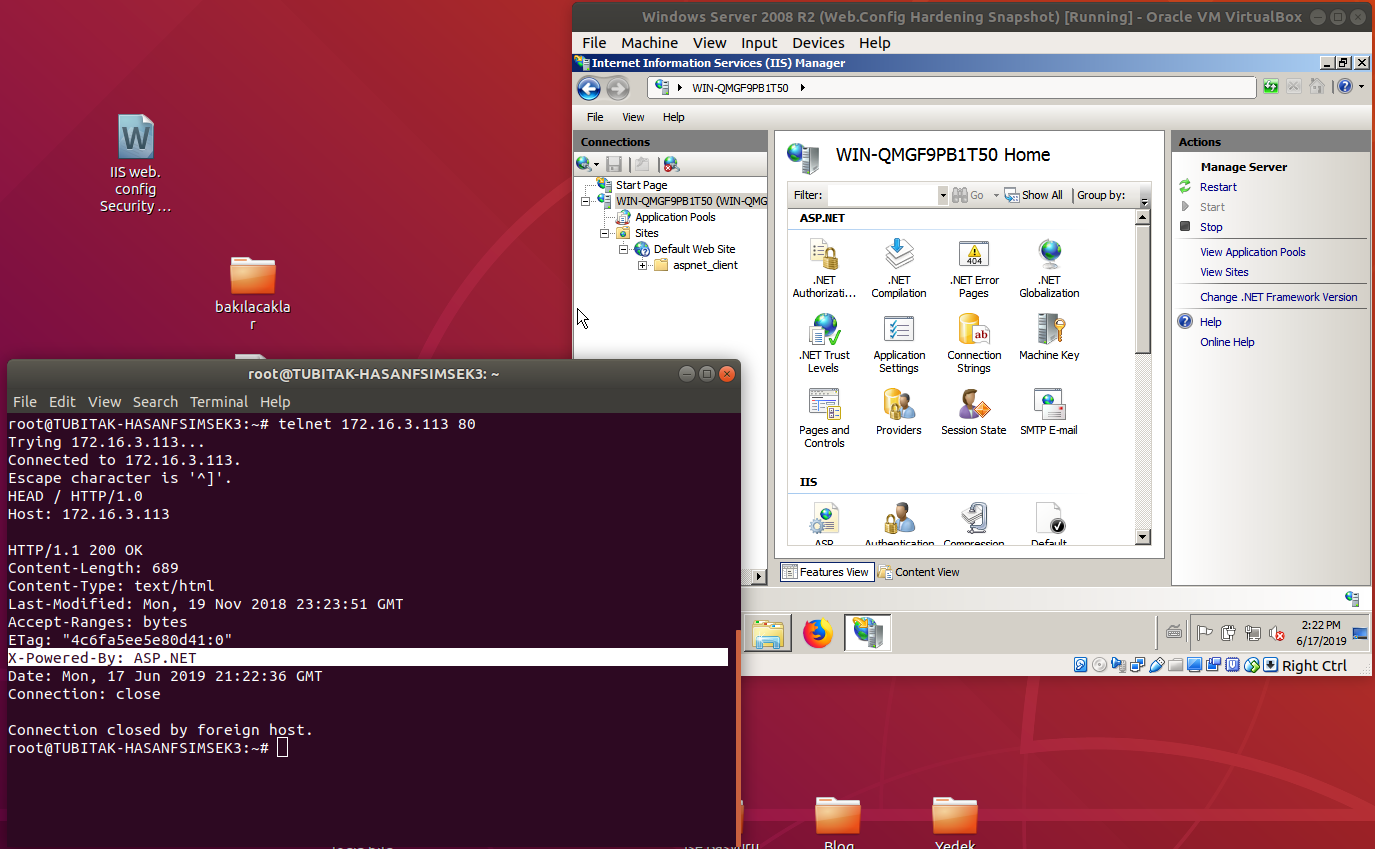Open the Connect globe dropdown arrow
The height and width of the screenshot is (849, 1375).
(597, 164)
